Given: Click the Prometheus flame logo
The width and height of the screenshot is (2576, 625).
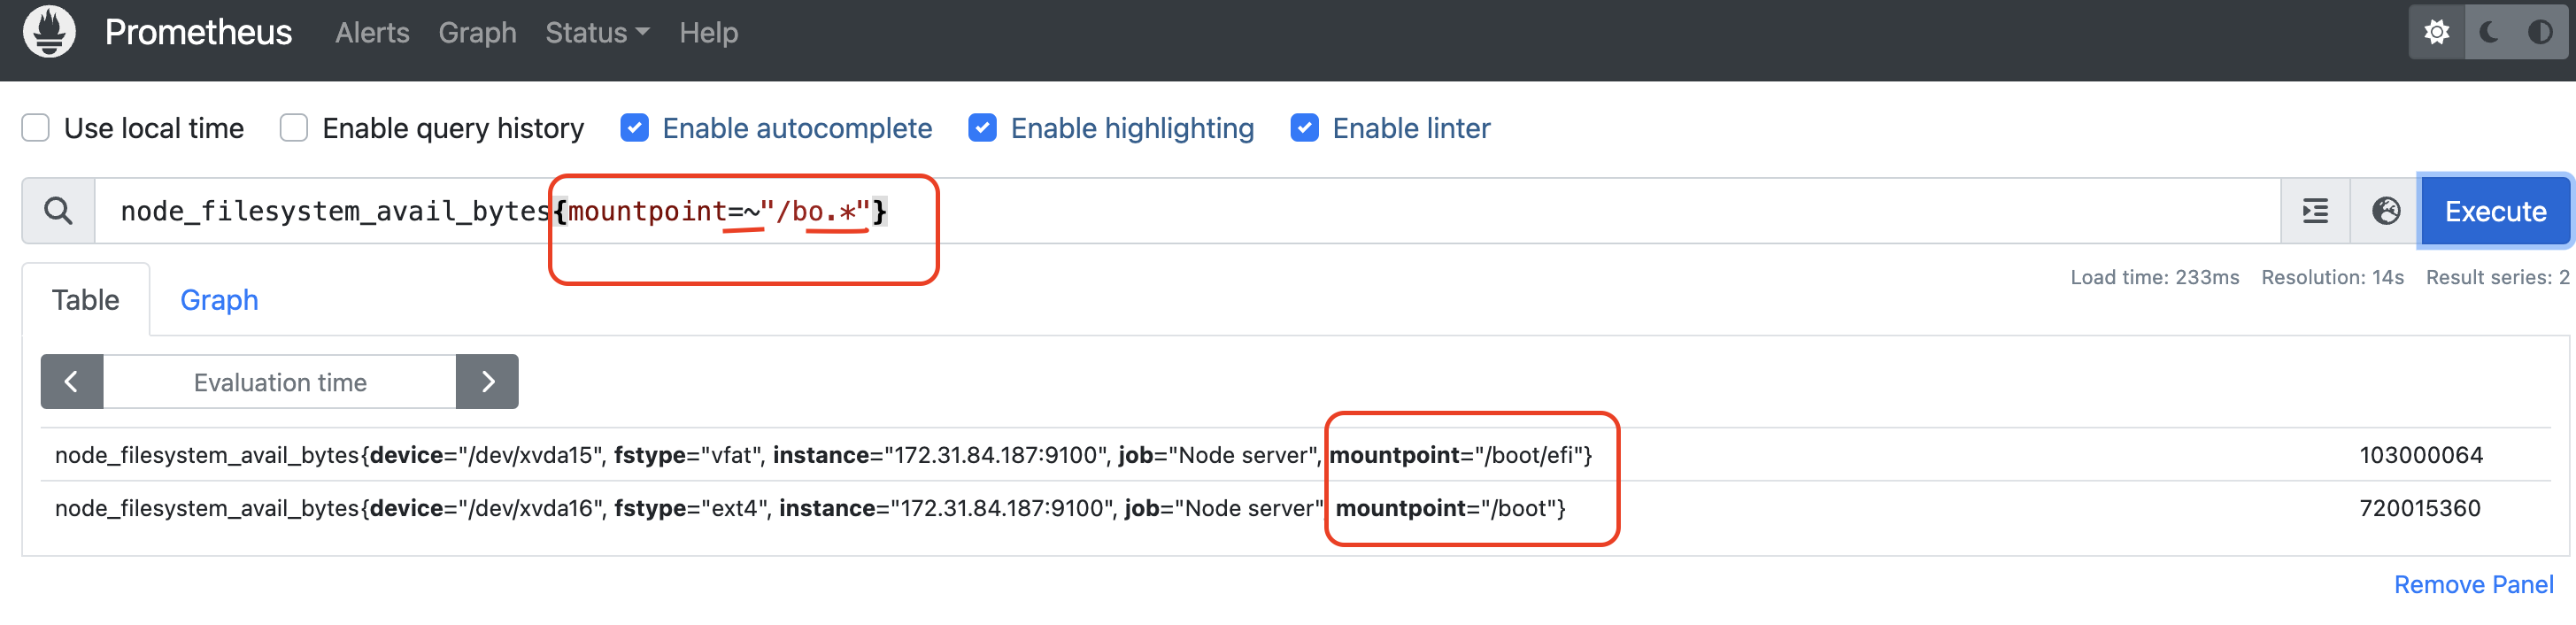Looking at the screenshot, I should pyautogui.click(x=49, y=32).
